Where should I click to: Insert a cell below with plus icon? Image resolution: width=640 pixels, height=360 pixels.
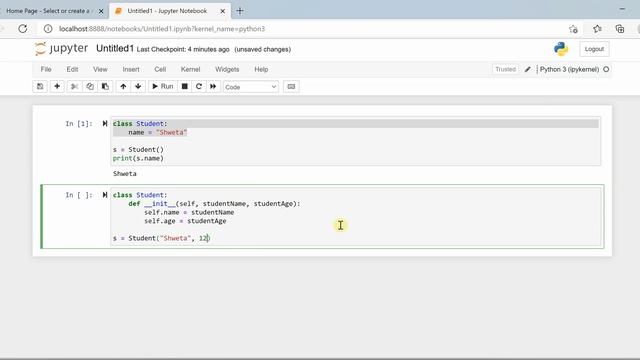pyautogui.click(x=57, y=87)
